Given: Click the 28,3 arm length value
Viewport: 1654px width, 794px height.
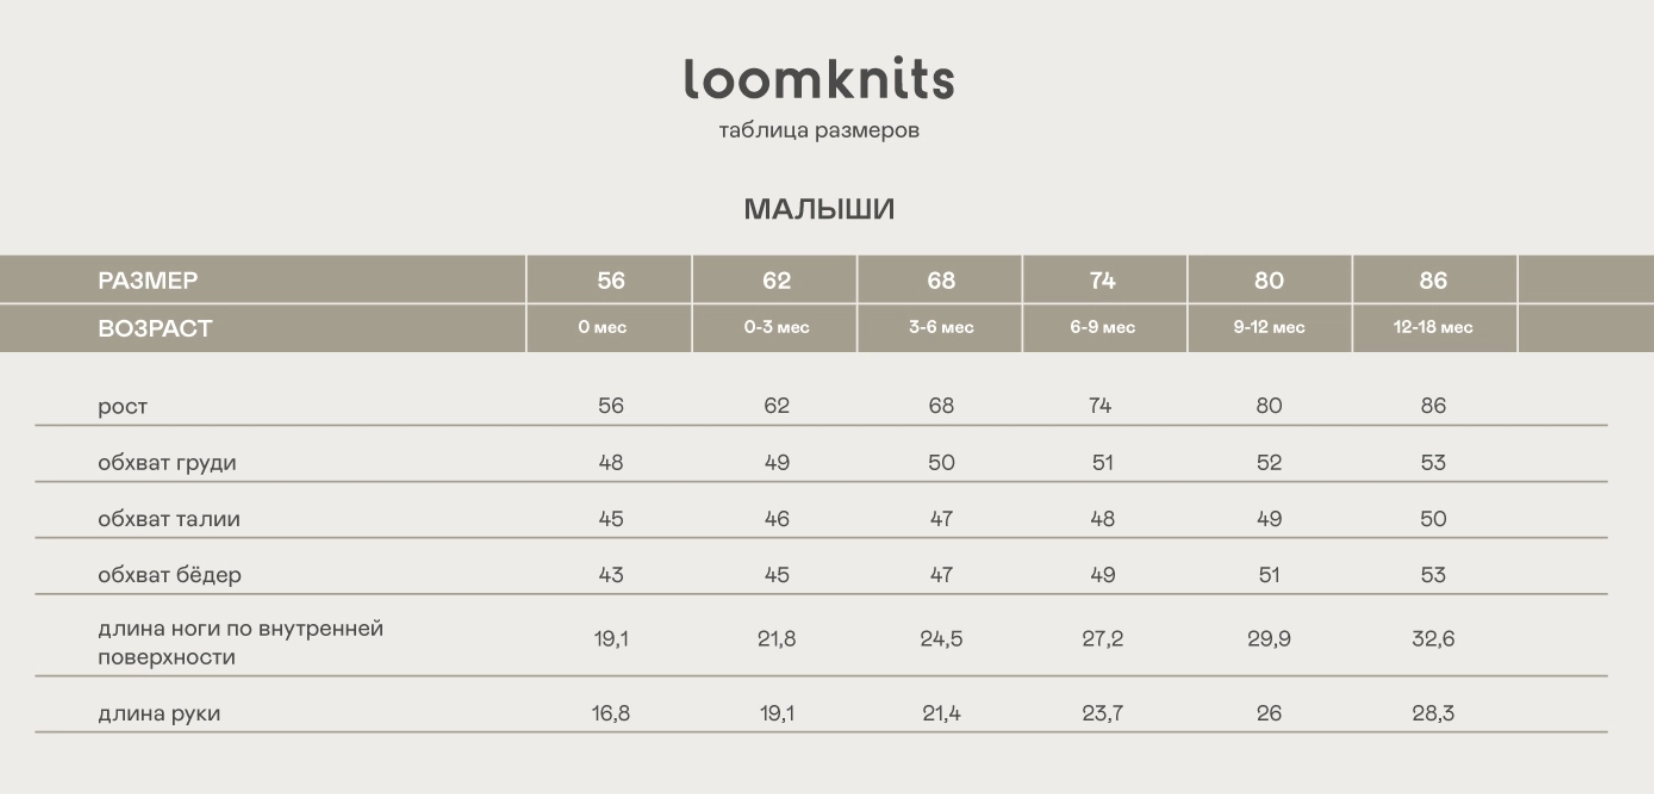Looking at the screenshot, I should pyautogui.click(x=1433, y=713).
